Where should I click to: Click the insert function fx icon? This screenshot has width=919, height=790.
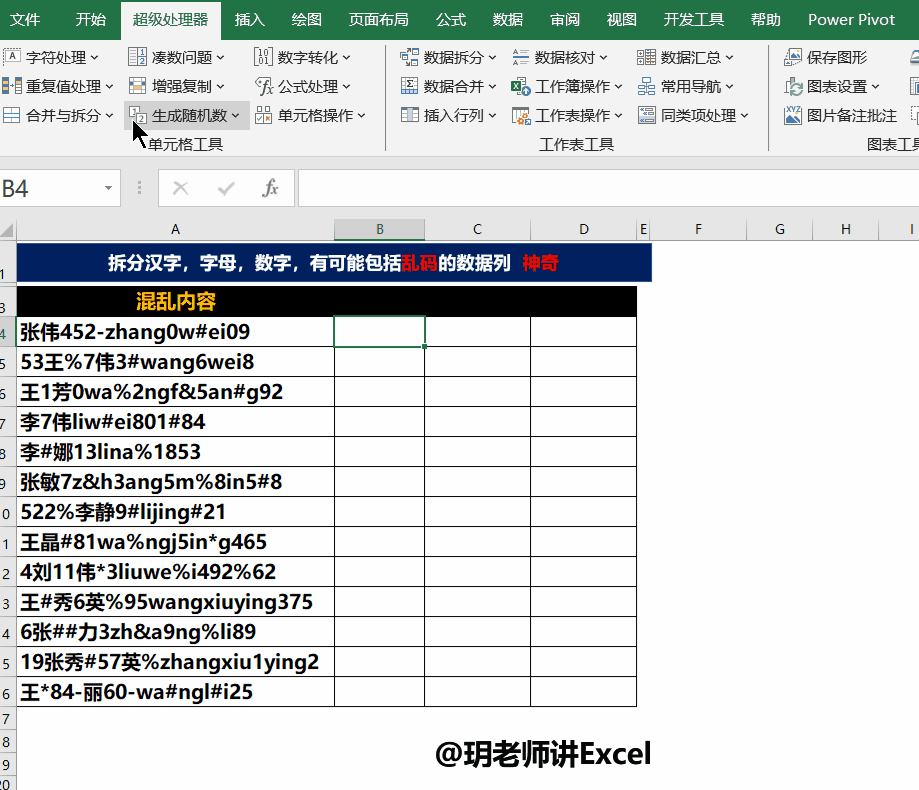click(x=270, y=188)
